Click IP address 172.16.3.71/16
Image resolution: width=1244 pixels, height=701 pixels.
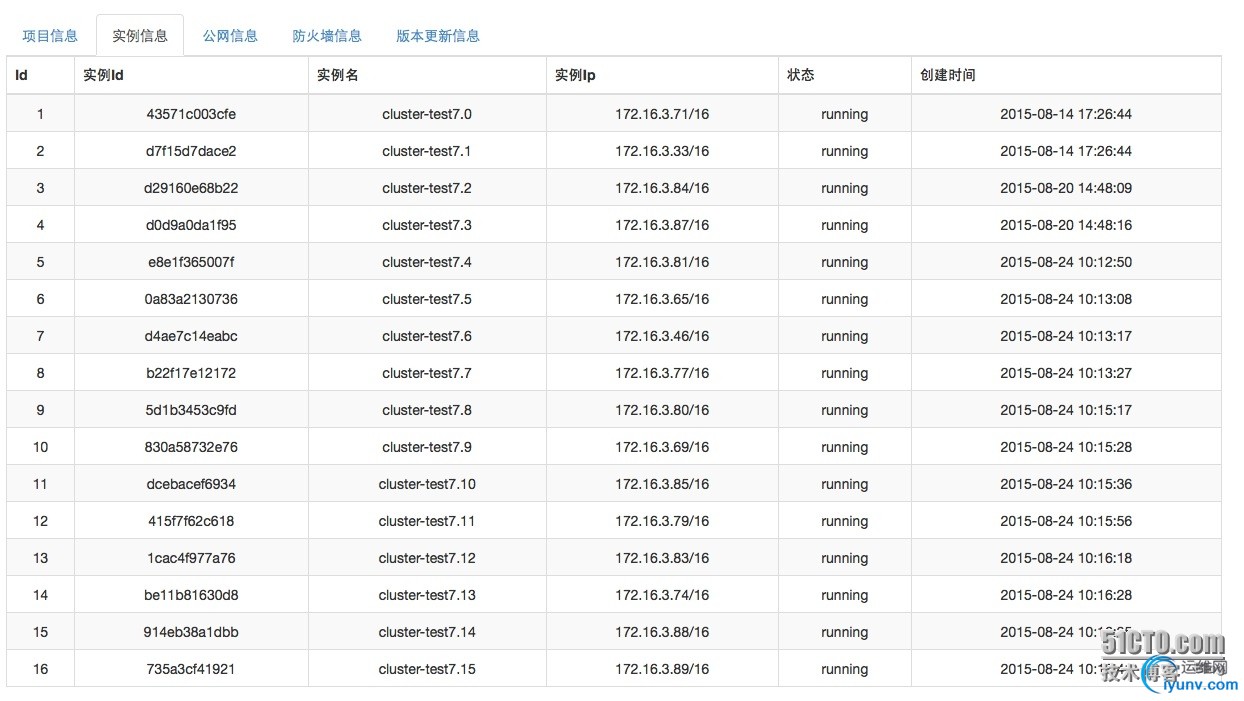pos(662,114)
